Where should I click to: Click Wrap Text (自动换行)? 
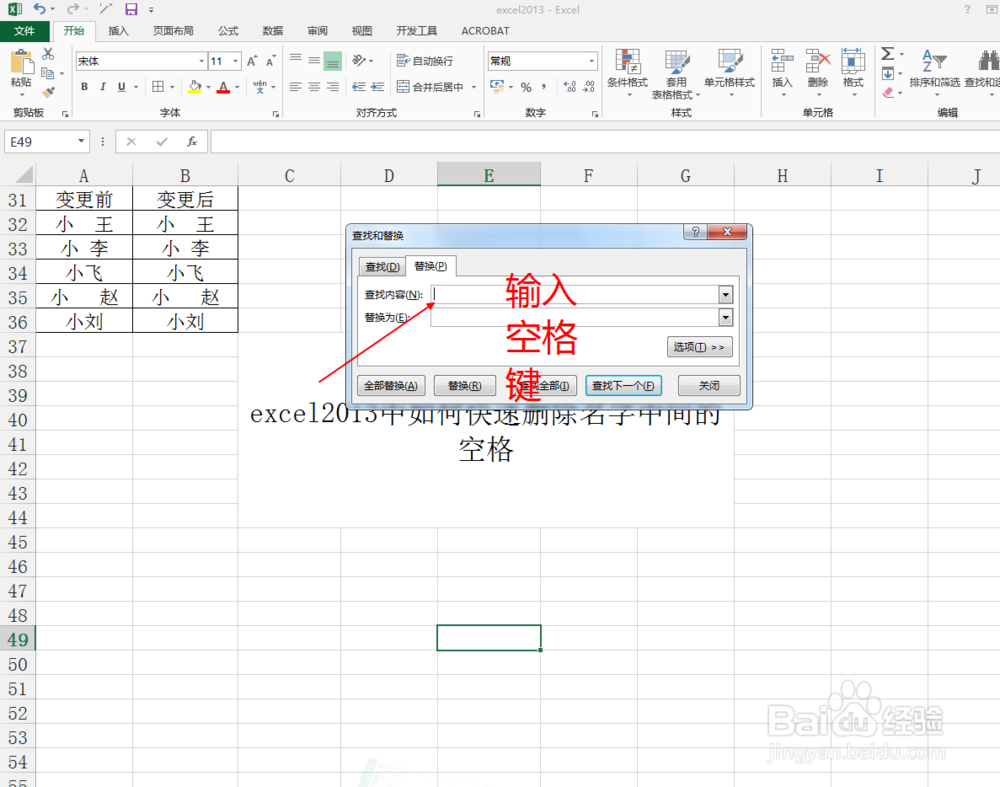[425, 61]
